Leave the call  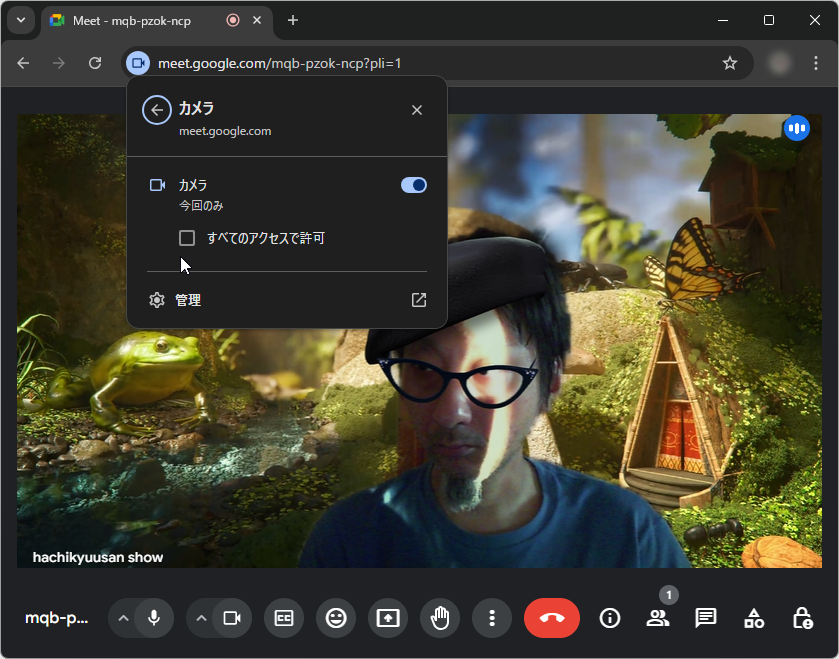(551, 618)
